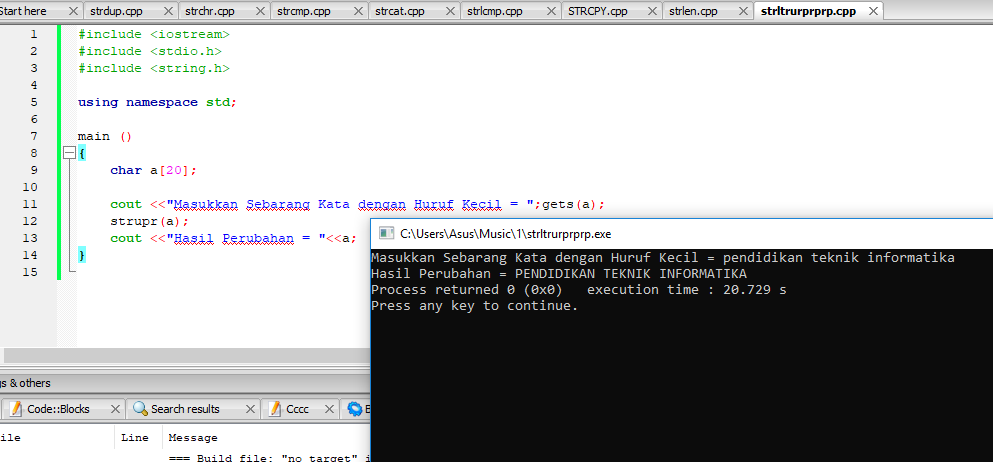
Task: Click string 'Hasil Perubahan = ' on line 13
Action: coord(246,239)
